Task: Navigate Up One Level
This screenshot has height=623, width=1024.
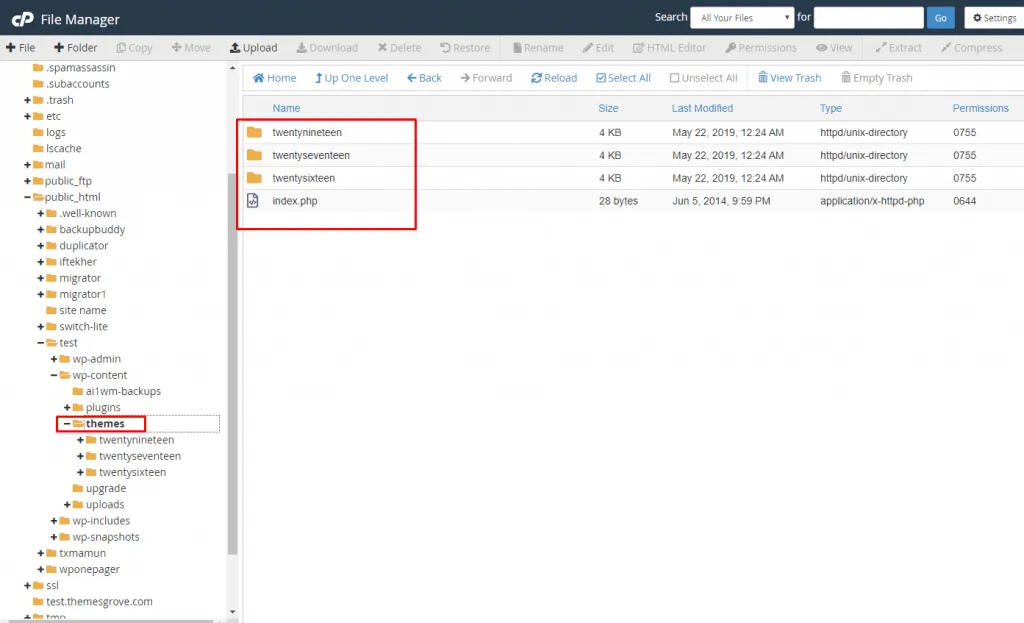Action: coord(351,78)
